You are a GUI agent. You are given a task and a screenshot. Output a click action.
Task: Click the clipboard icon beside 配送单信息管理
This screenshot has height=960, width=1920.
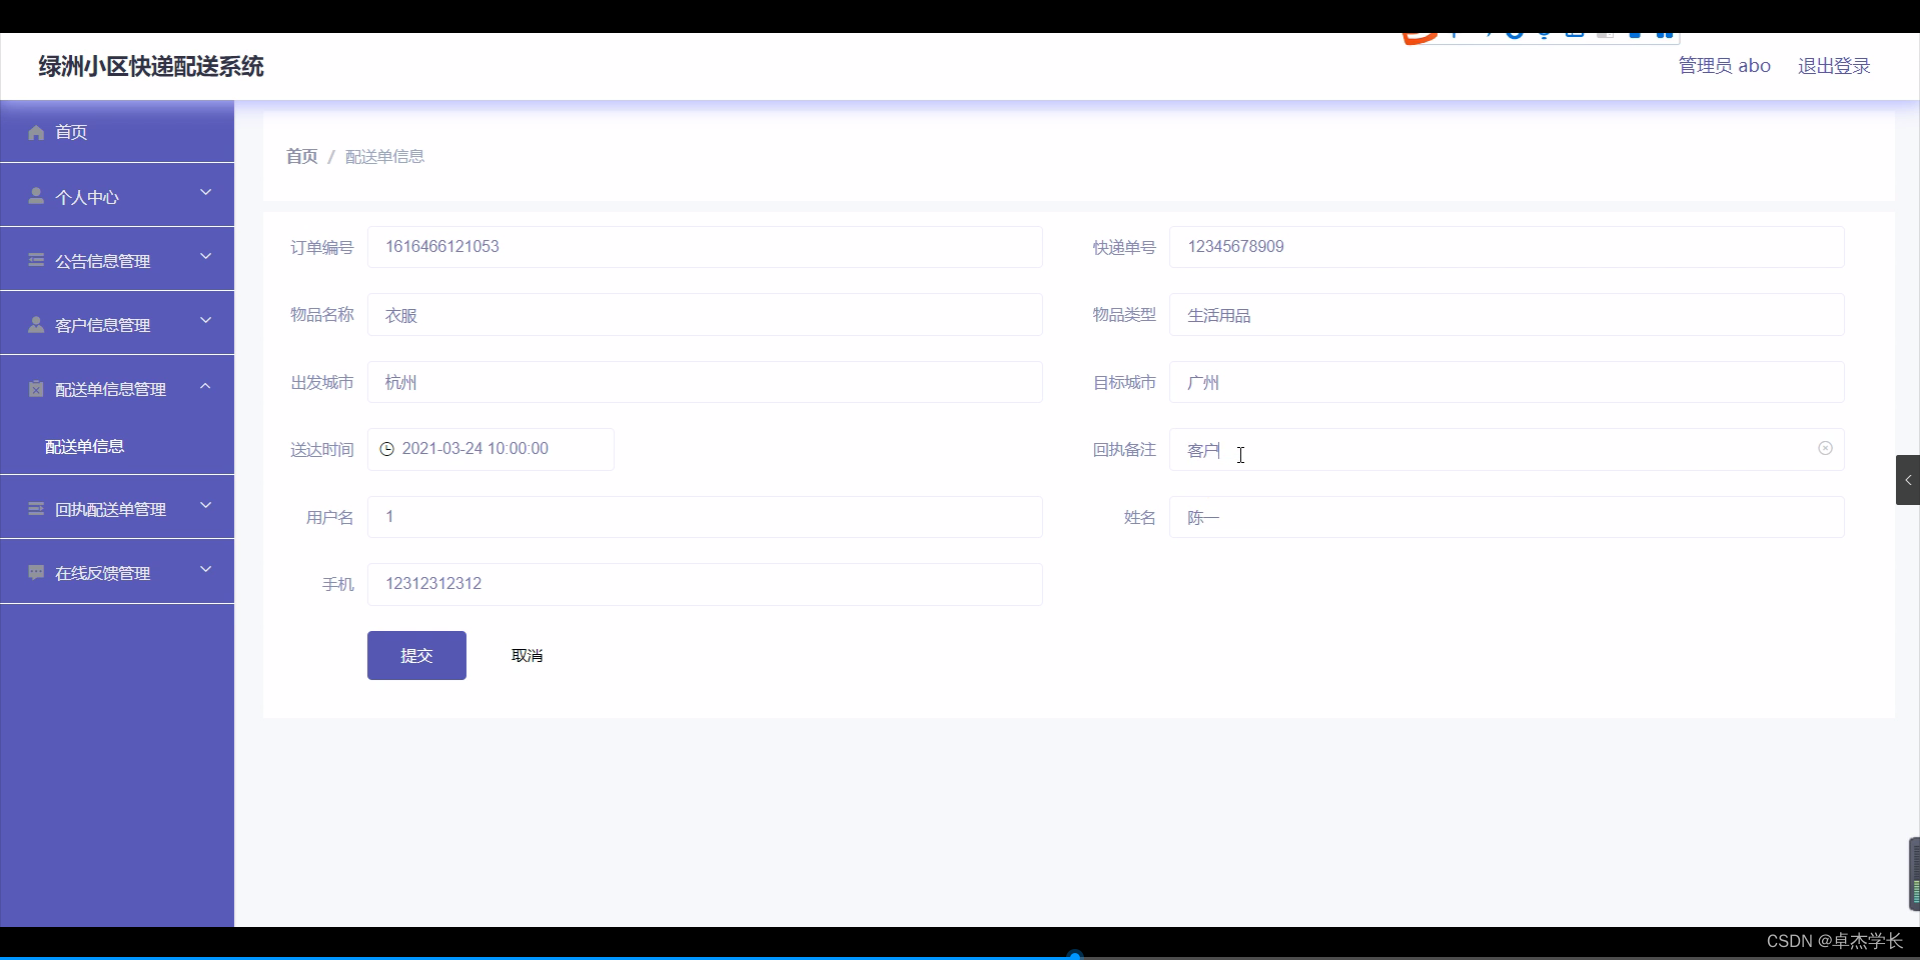point(36,389)
